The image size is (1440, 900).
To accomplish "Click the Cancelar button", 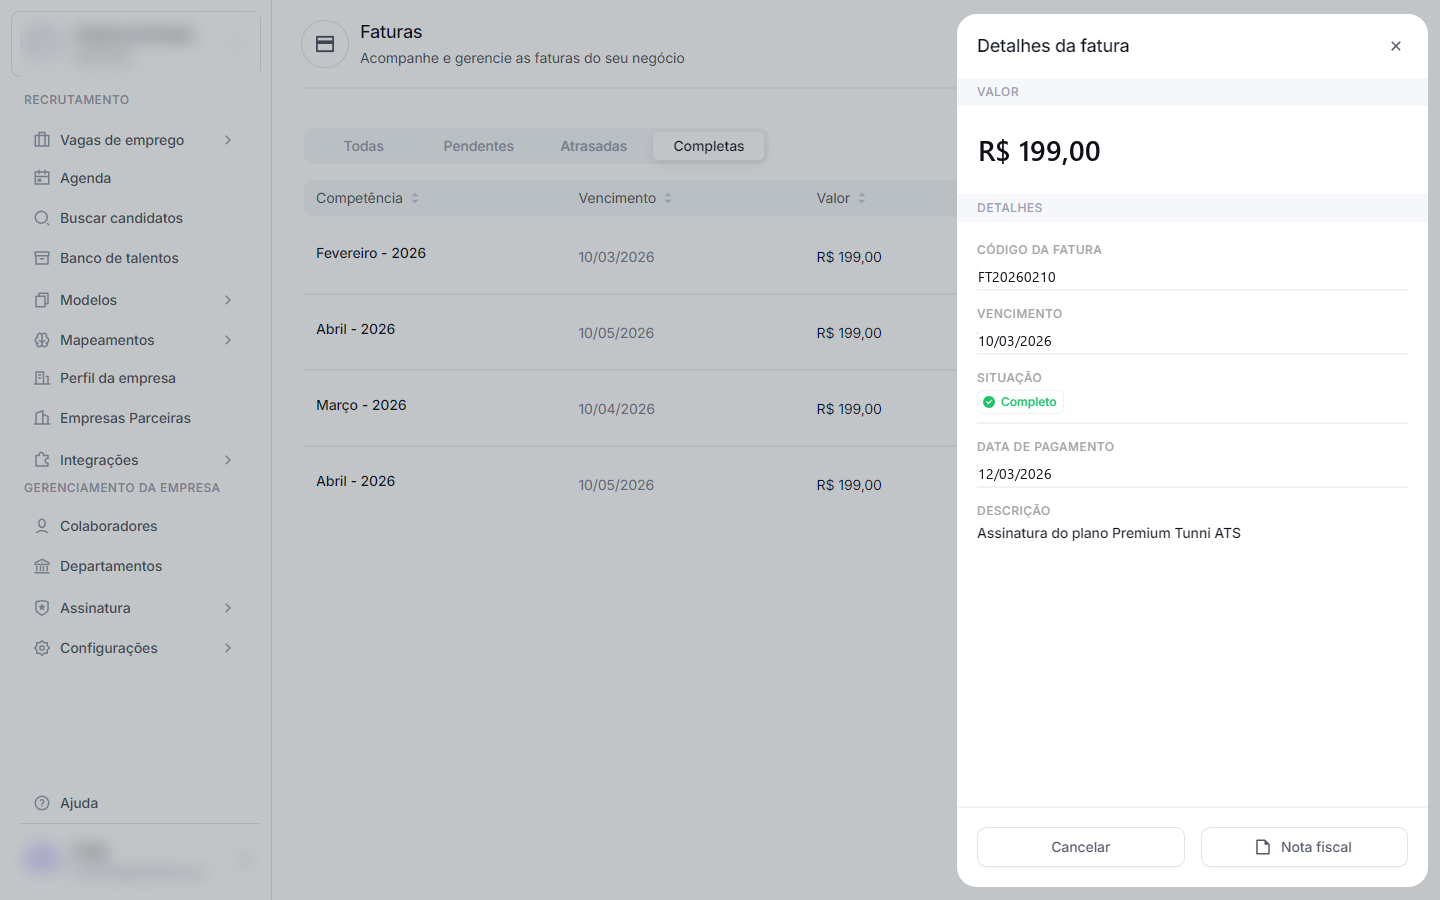I will point(1081,847).
